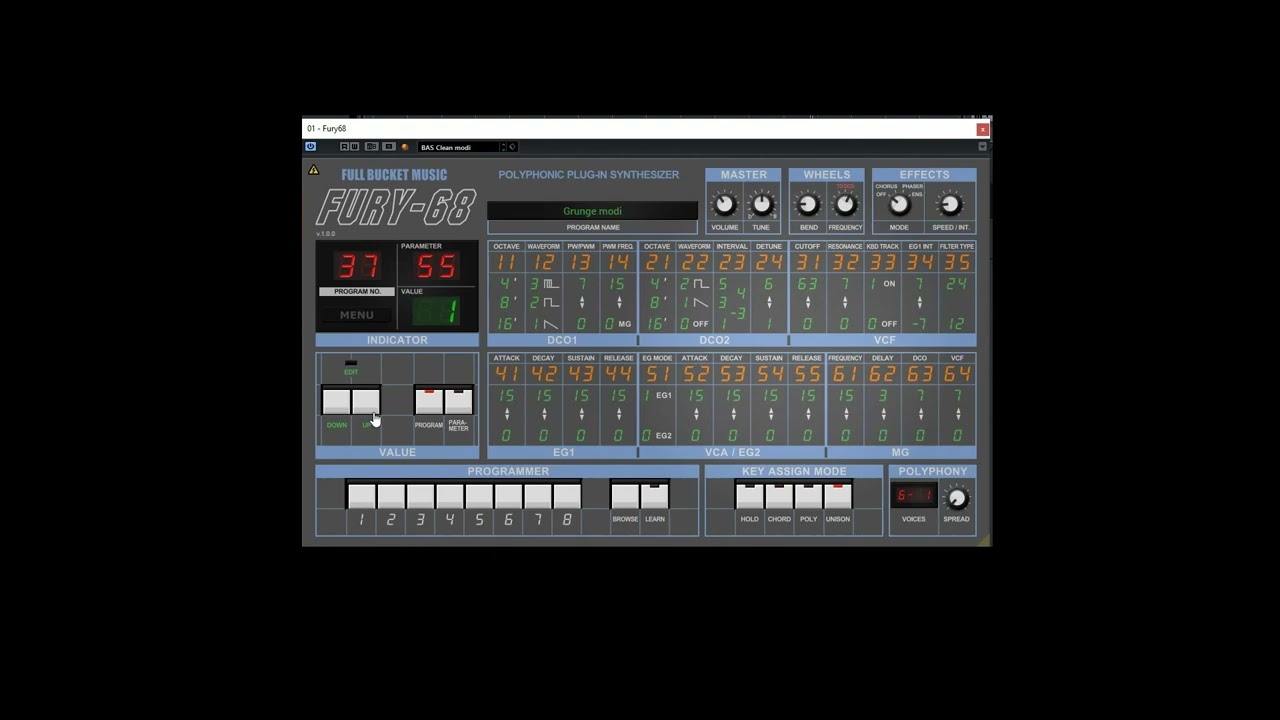The width and height of the screenshot is (1280, 720).
Task: Click the red program number 37 display
Action: tap(358, 266)
